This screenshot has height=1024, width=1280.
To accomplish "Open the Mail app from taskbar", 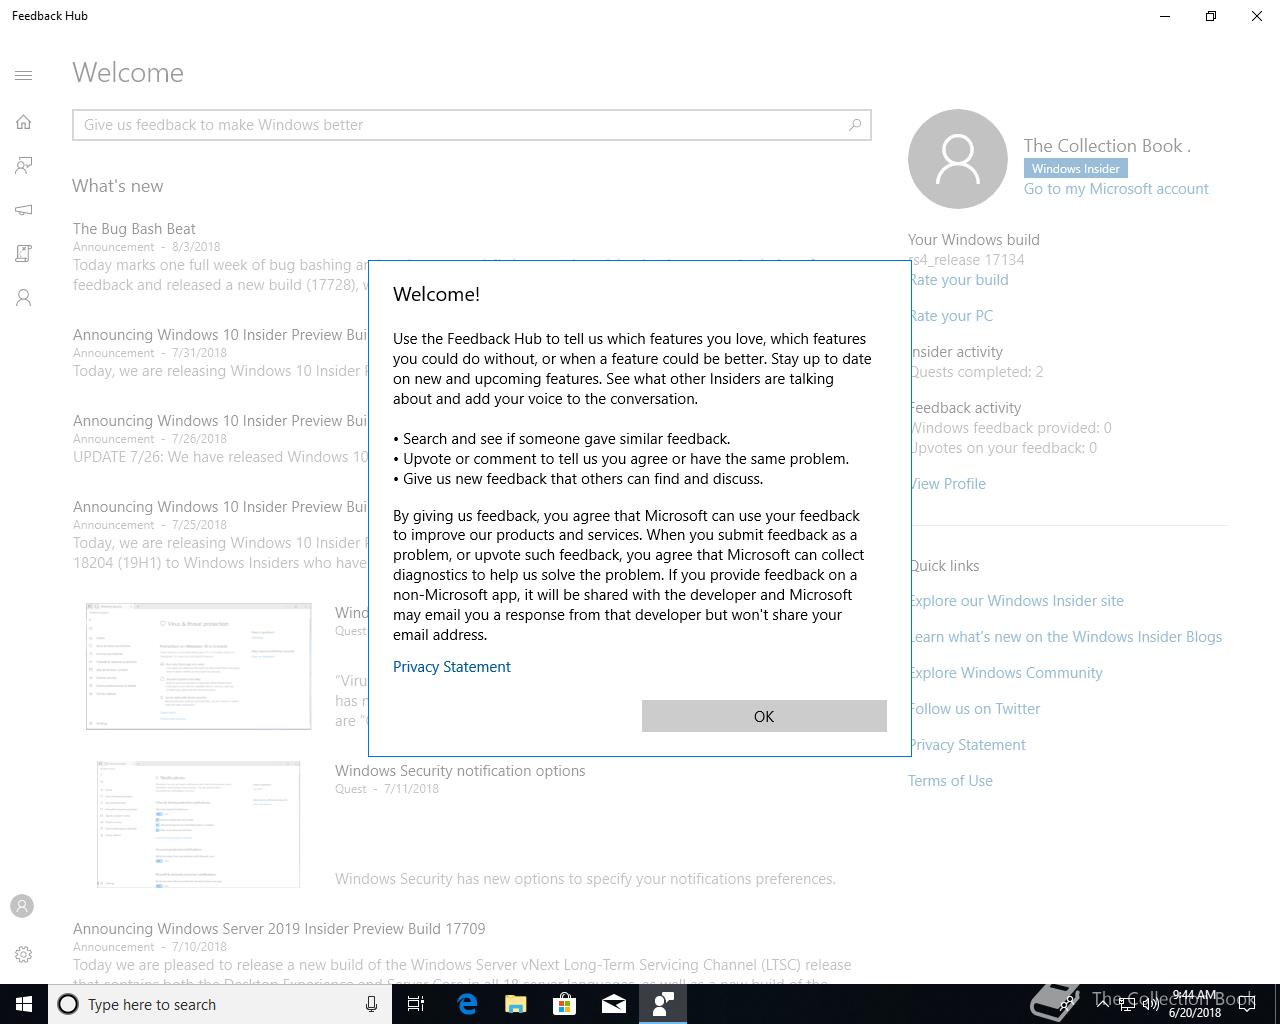I will click(x=613, y=1004).
